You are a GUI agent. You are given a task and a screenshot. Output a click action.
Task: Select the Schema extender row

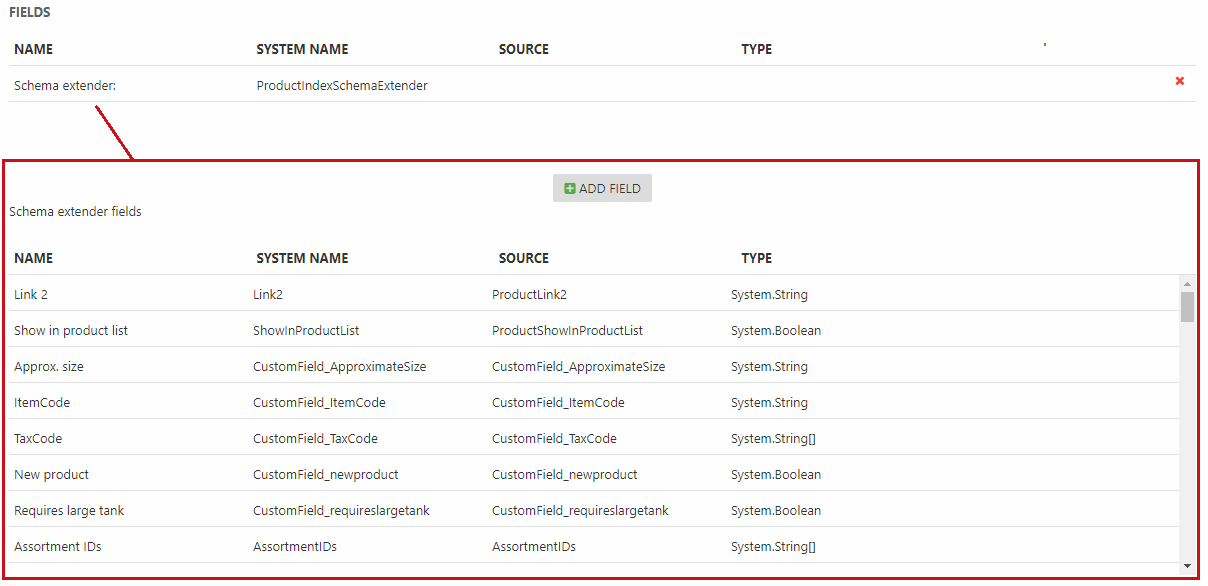pyautogui.click(x=65, y=86)
